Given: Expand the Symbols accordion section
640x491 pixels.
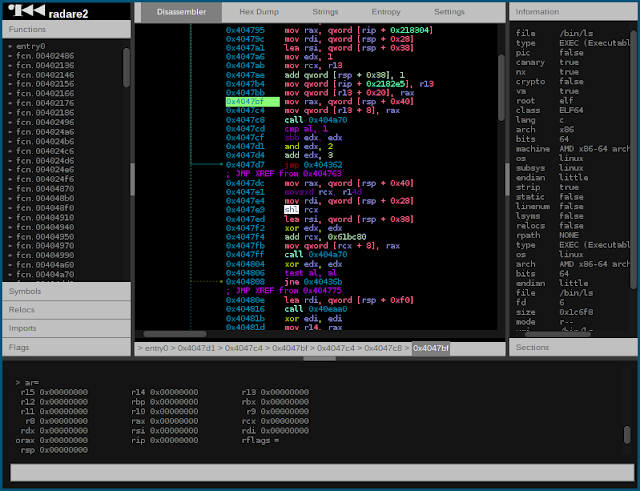Looking at the screenshot, I should [67, 291].
